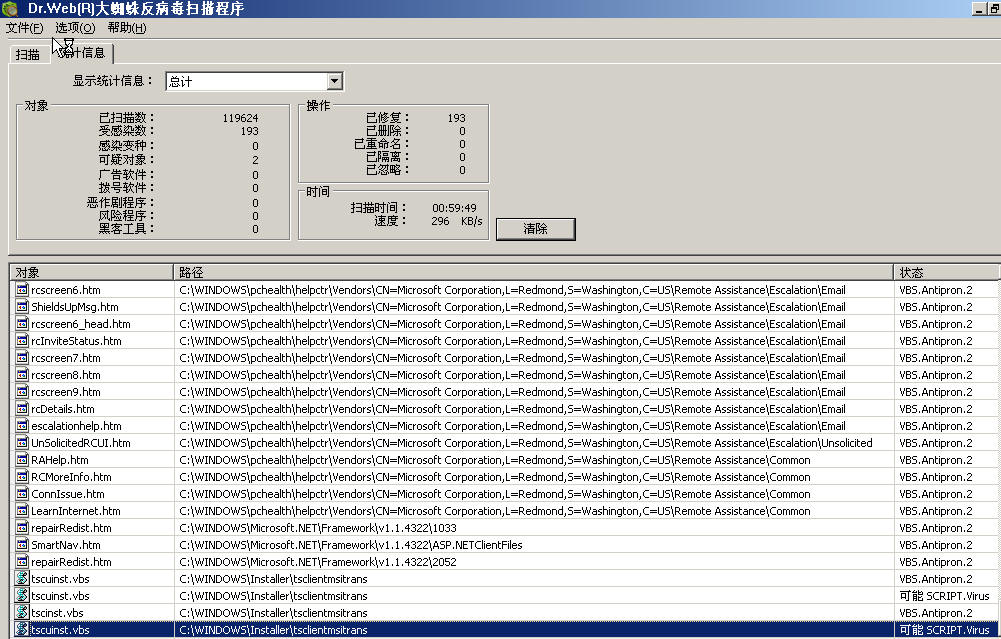Click the icon next to ShieldsUpMsg.htm

tap(22, 307)
